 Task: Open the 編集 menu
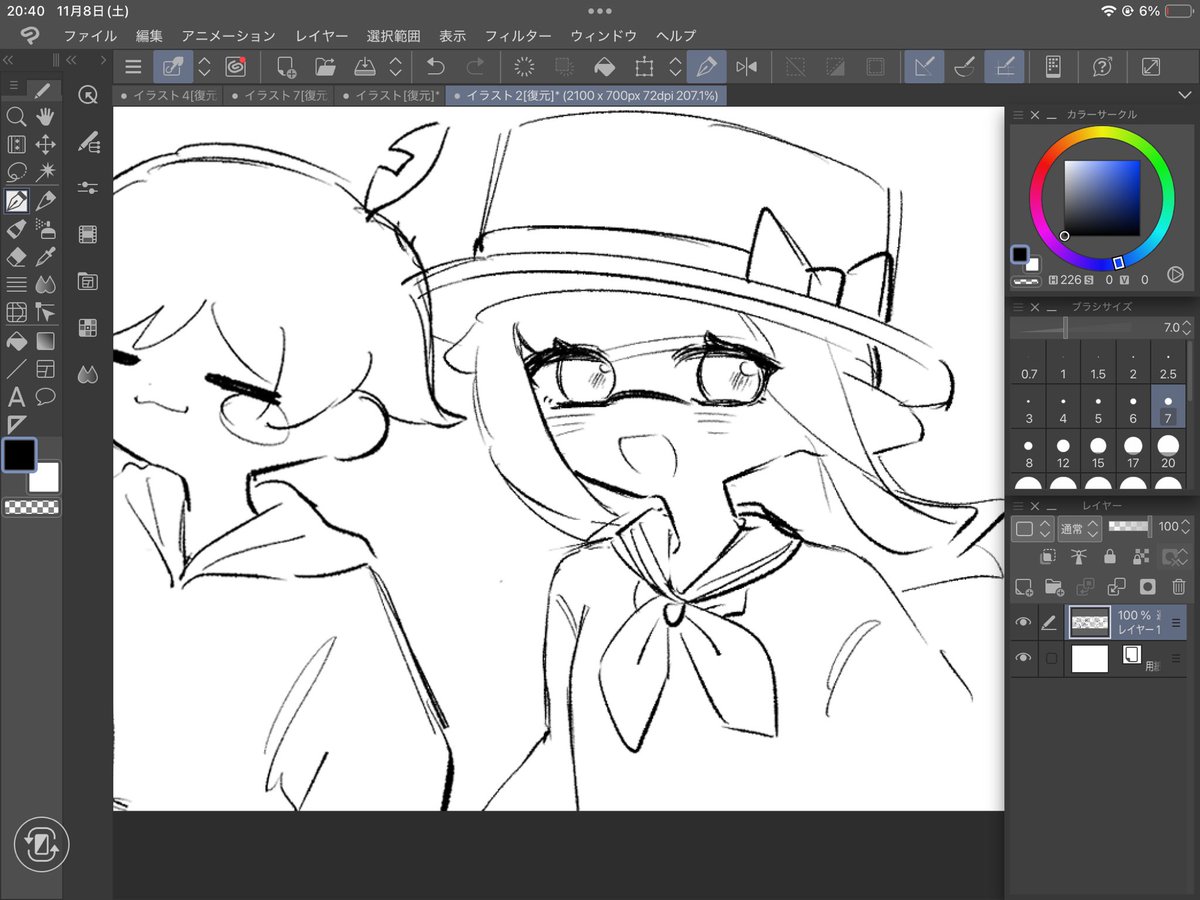coord(149,36)
